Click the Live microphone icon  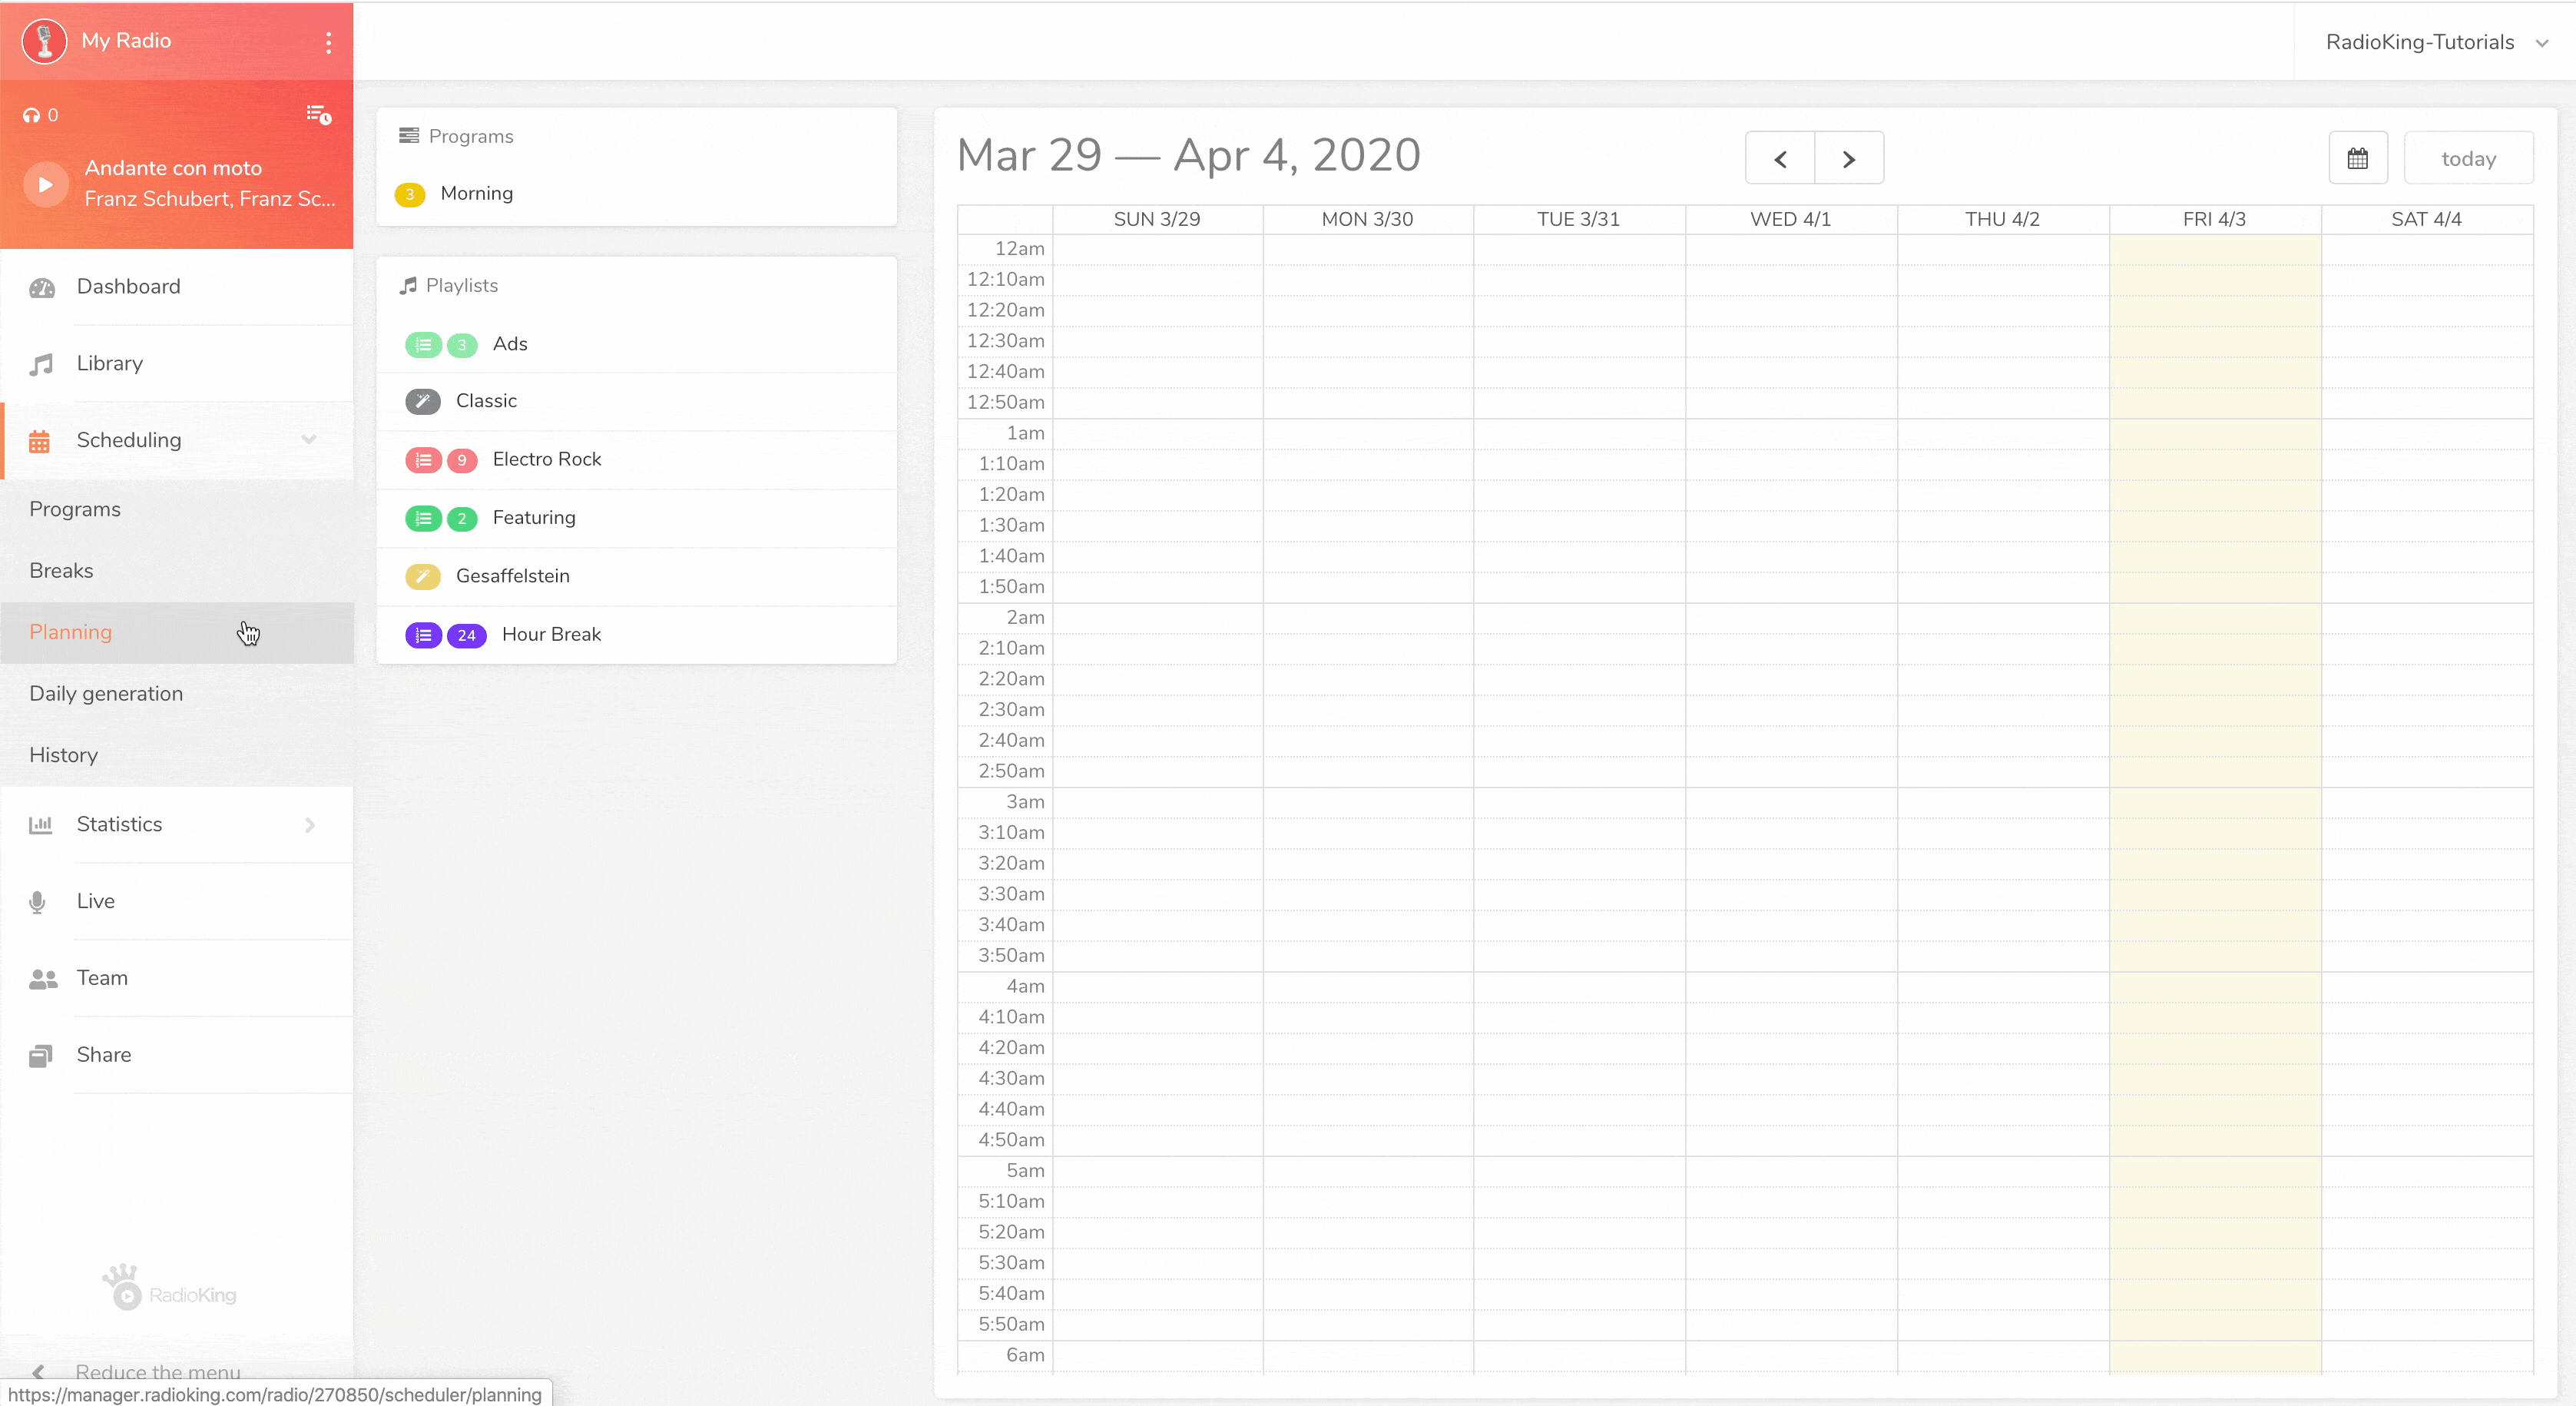tap(38, 902)
